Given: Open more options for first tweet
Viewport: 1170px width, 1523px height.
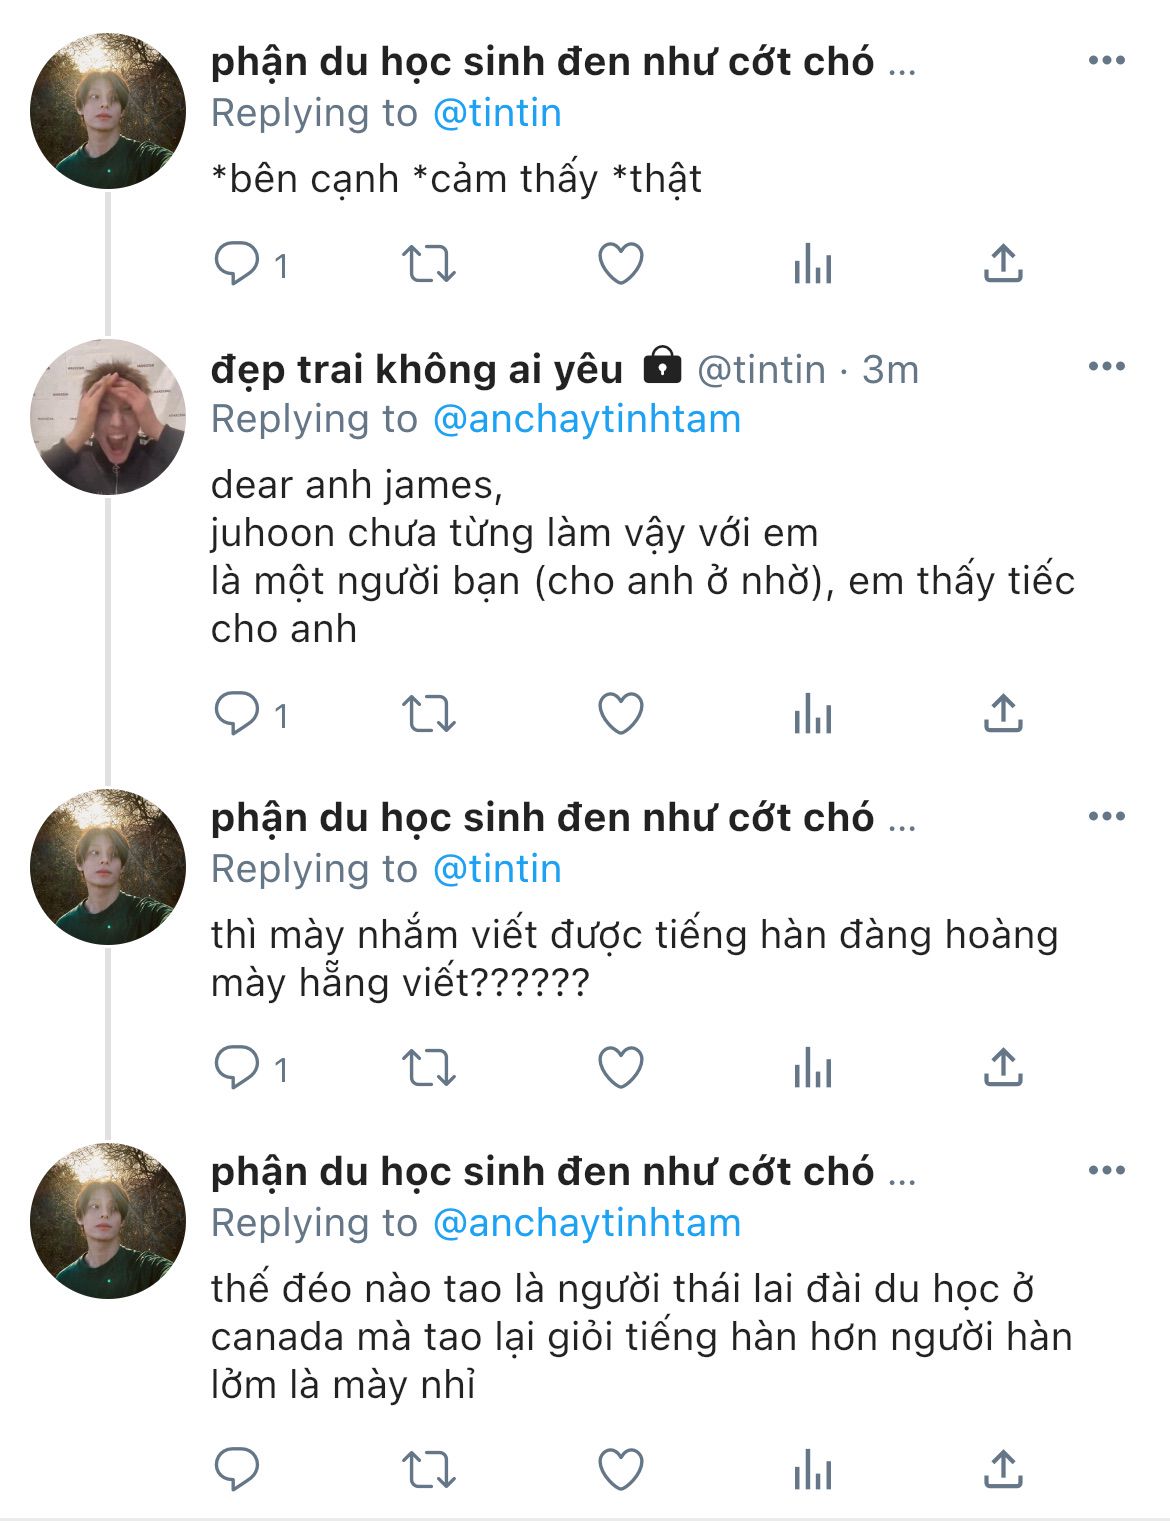Looking at the screenshot, I should pyautogui.click(x=1106, y=61).
